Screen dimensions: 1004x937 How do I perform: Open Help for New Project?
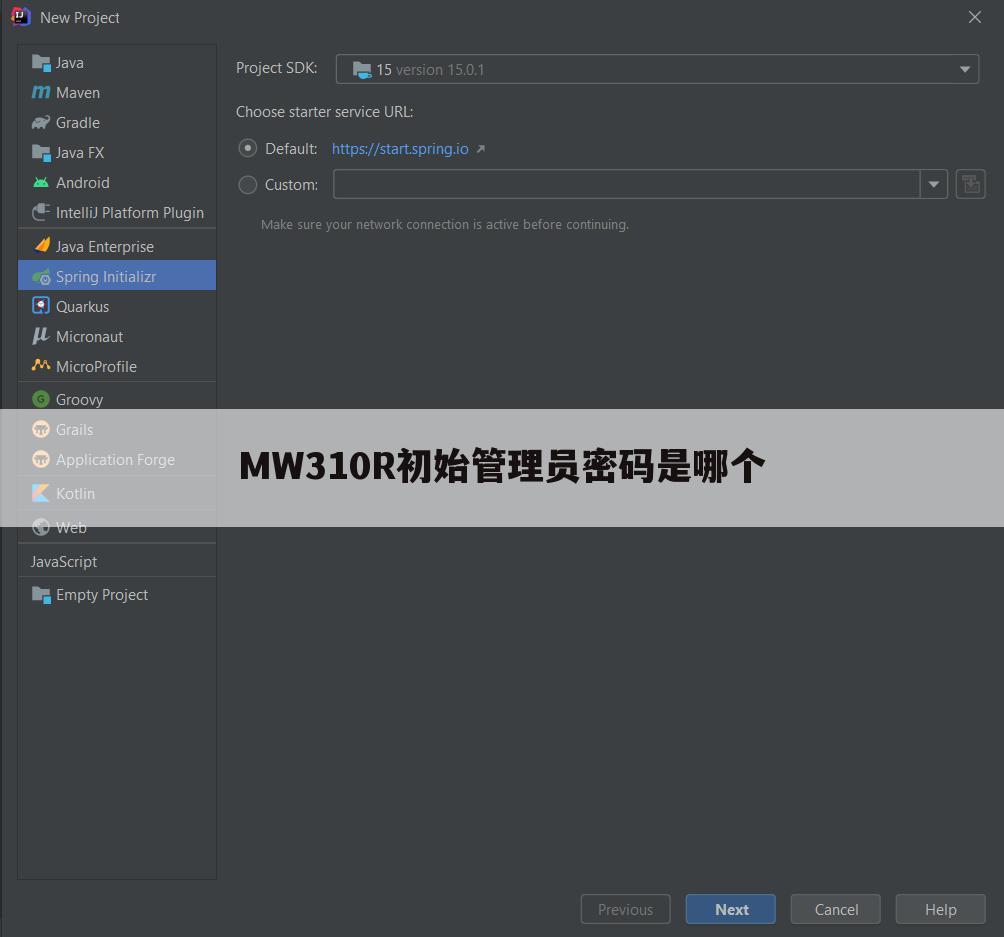(x=941, y=909)
